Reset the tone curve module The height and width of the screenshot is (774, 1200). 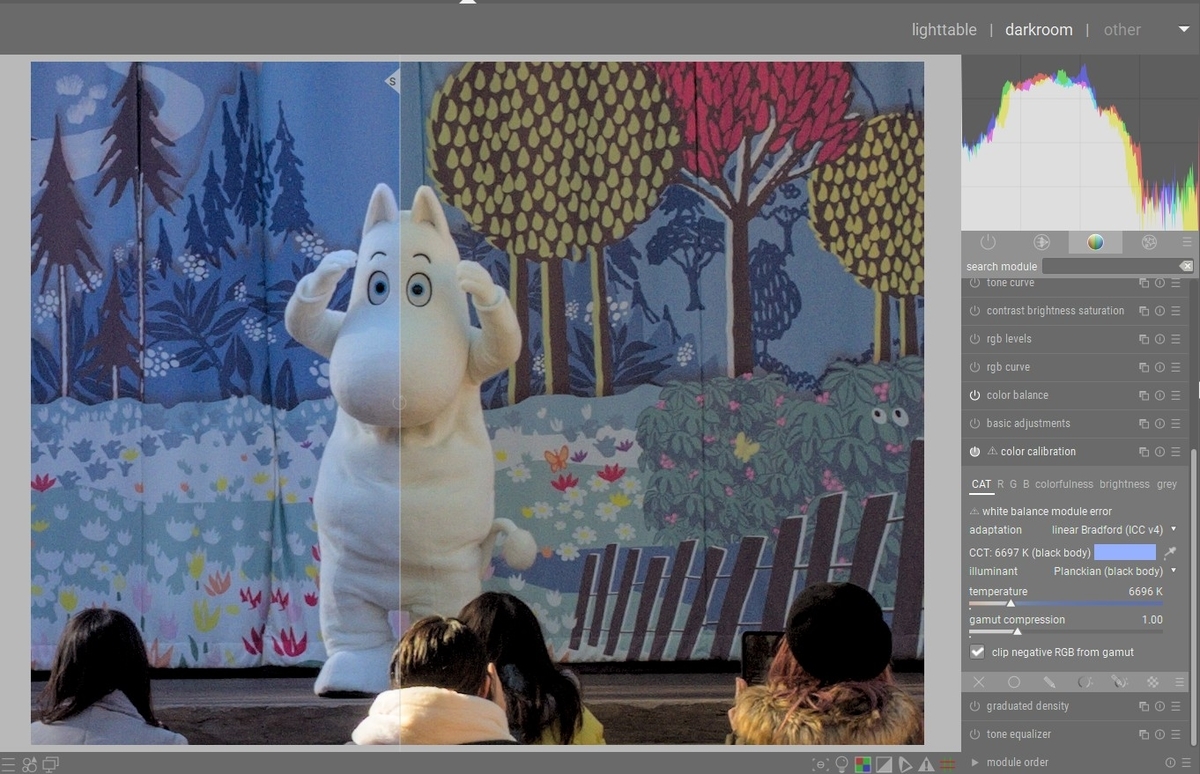click(1160, 283)
